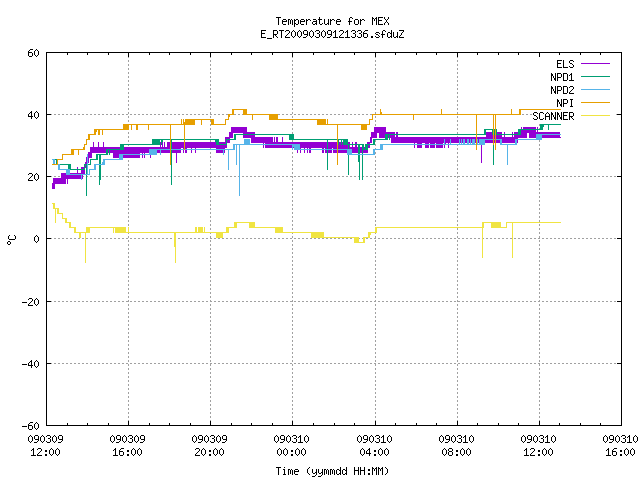Click the x-axis label 090309 12:00
This screenshot has height=480, width=640.
45,446
